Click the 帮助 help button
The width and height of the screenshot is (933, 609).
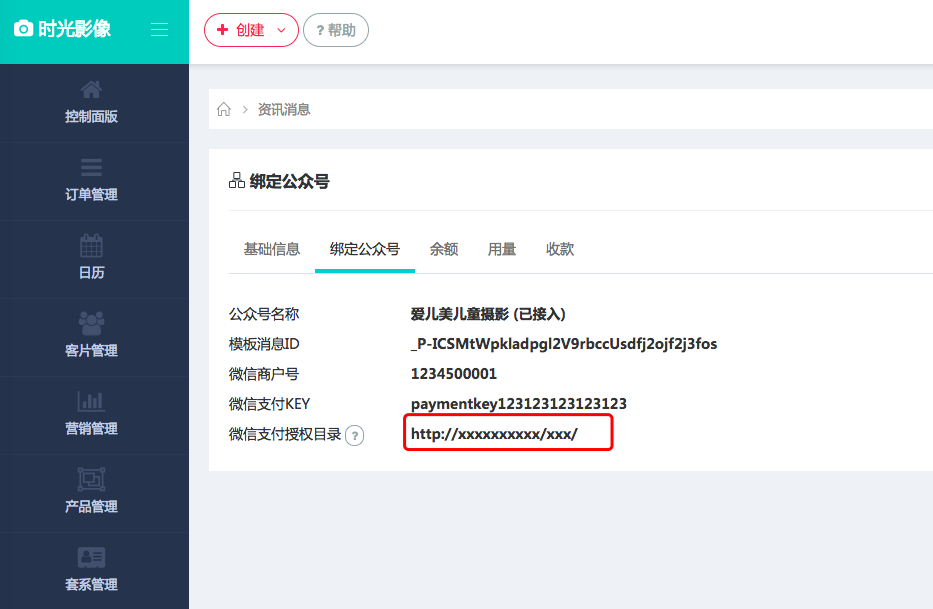(x=336, y=30)
